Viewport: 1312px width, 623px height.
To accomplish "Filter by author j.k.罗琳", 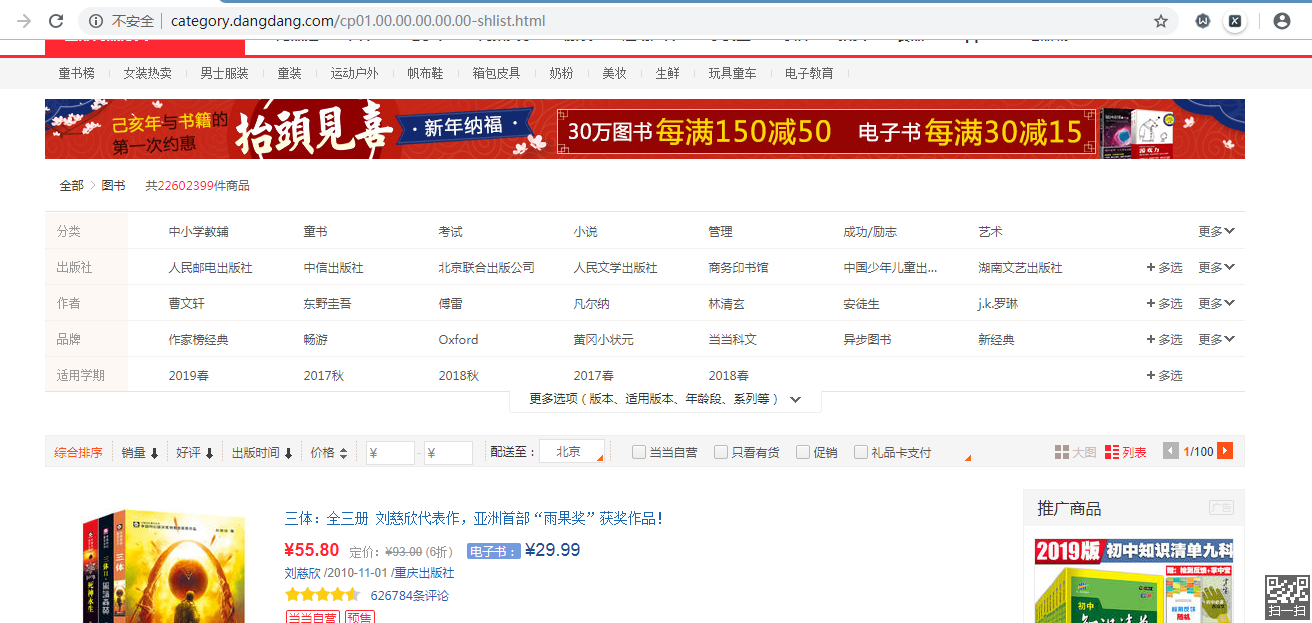I will click(998, 303).
